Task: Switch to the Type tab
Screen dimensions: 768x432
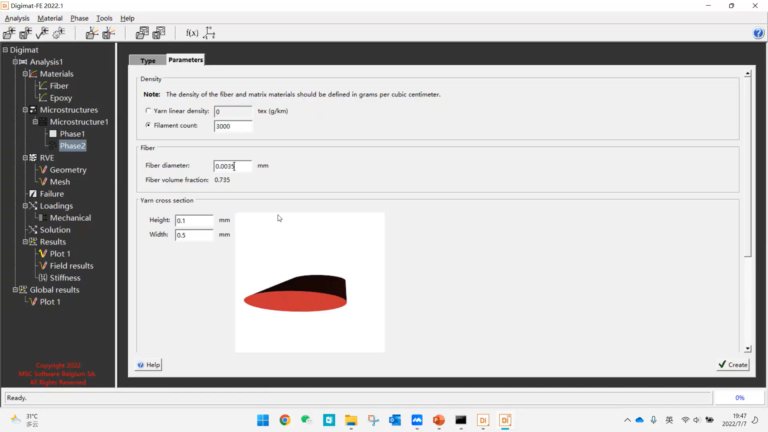Action: click(148, 60)
